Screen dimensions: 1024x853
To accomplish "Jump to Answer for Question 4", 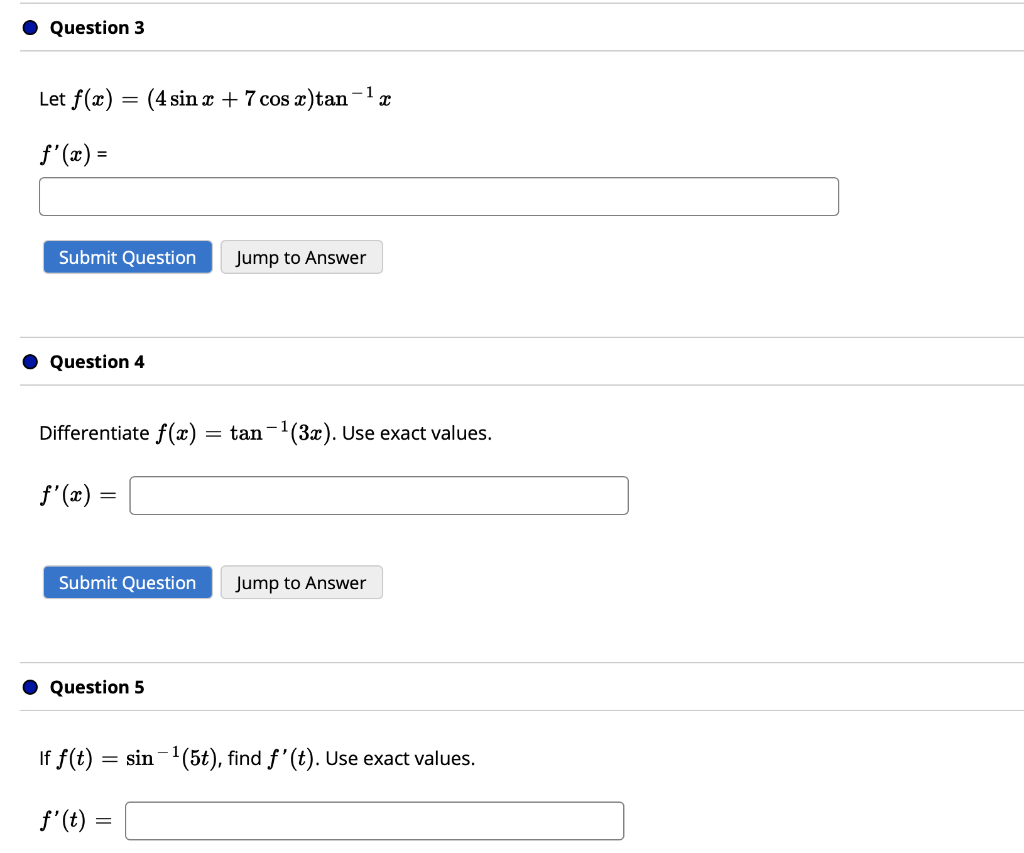I will (301, 582).
